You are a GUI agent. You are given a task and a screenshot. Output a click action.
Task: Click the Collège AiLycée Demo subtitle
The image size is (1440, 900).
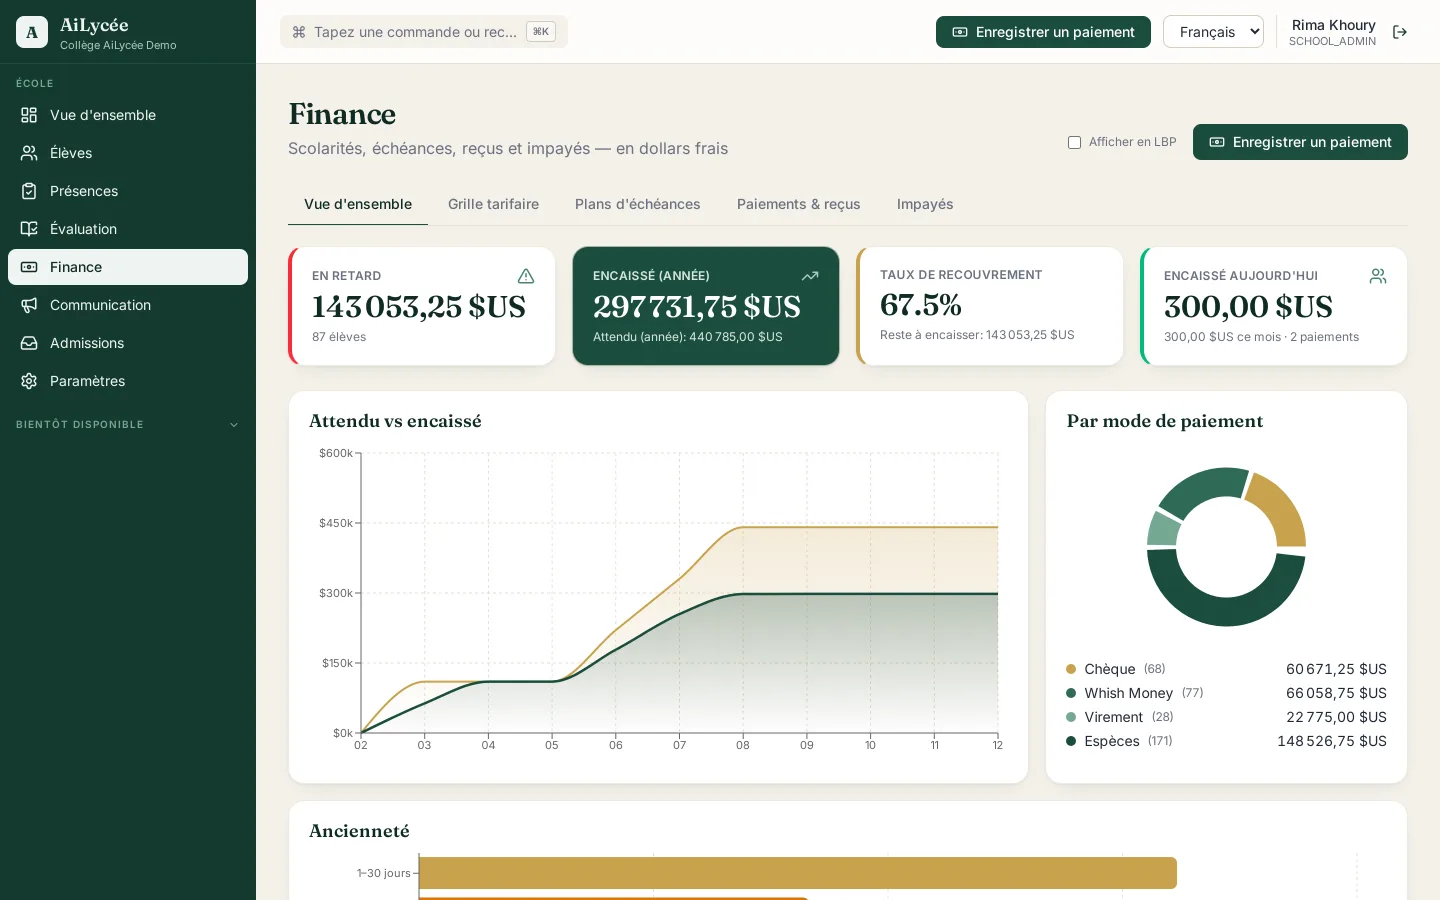click(x=118, y=45)
